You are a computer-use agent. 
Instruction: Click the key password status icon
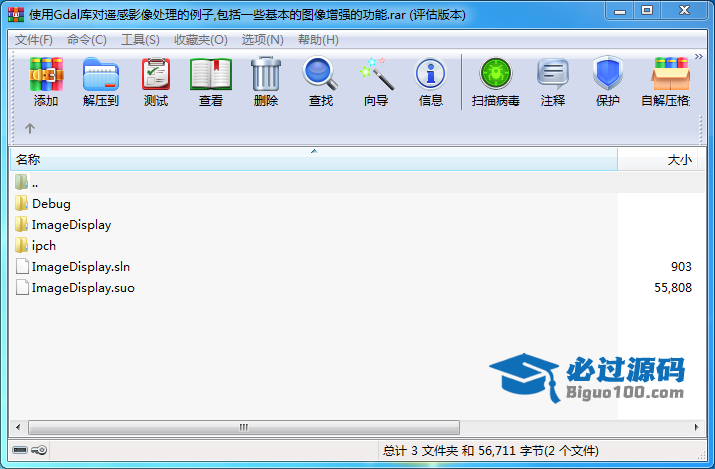39,450
